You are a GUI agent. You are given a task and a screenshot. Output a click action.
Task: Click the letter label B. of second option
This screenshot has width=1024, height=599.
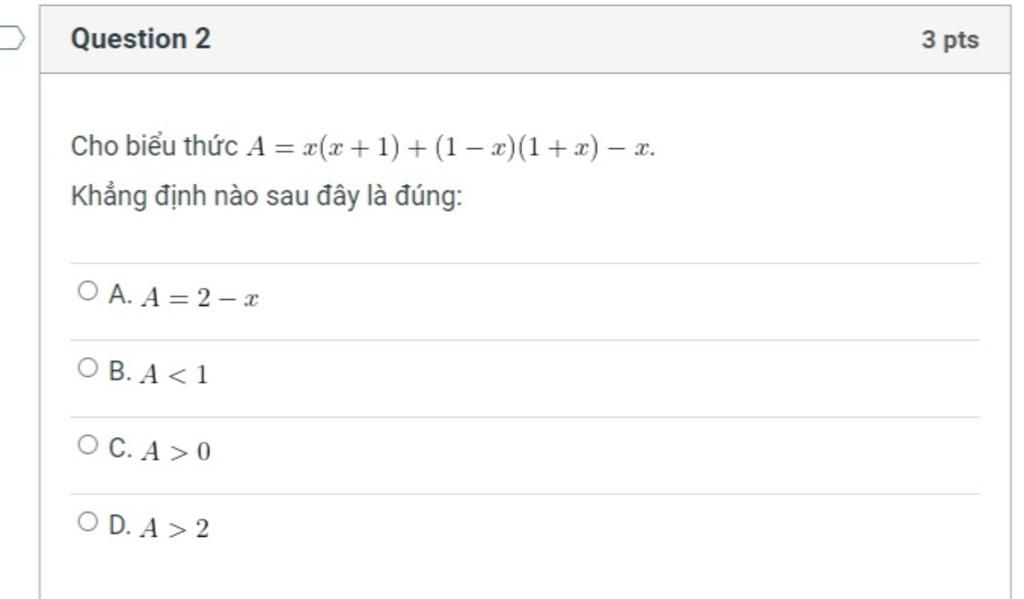[120, 371]
